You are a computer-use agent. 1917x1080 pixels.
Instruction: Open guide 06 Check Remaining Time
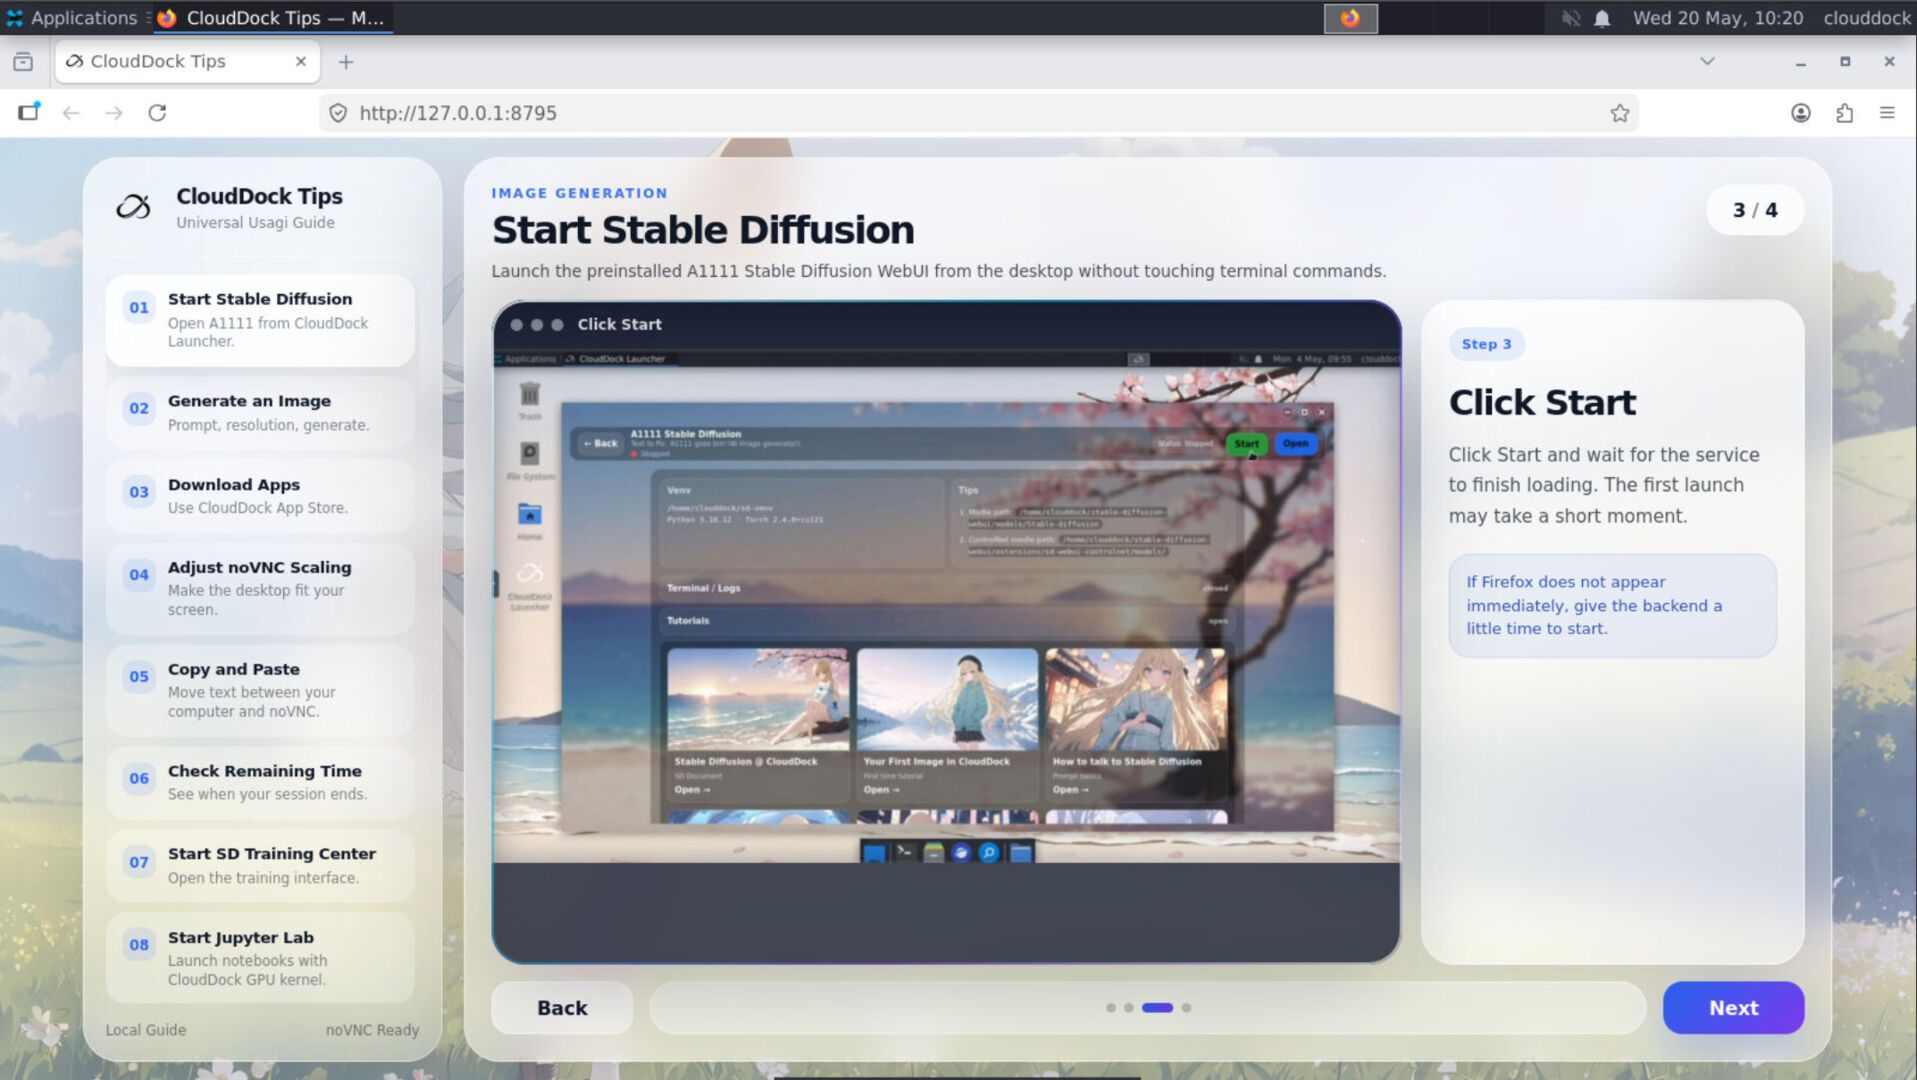260,782
